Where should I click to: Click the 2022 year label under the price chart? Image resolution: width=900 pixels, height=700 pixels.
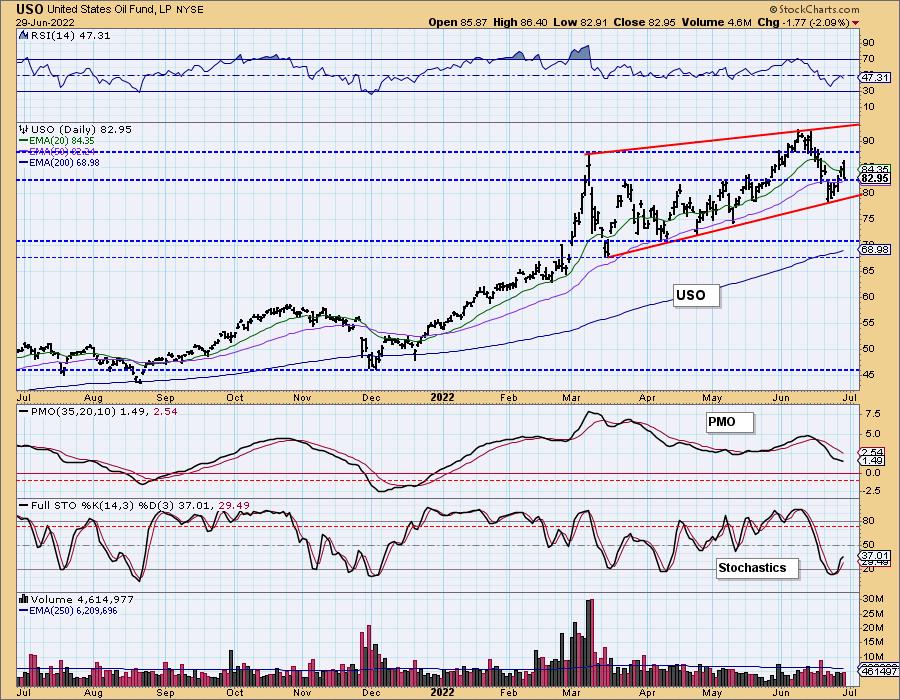(x=442, y=397)
